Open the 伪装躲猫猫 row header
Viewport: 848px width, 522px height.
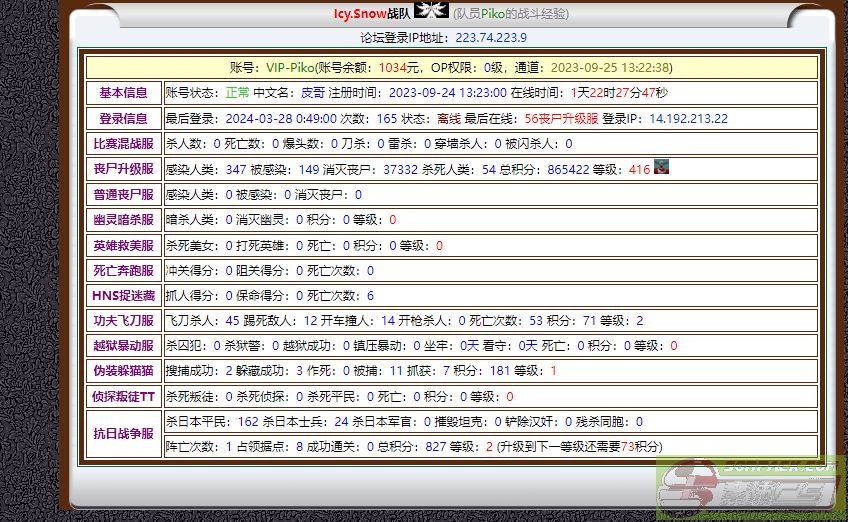click(124, 371)
